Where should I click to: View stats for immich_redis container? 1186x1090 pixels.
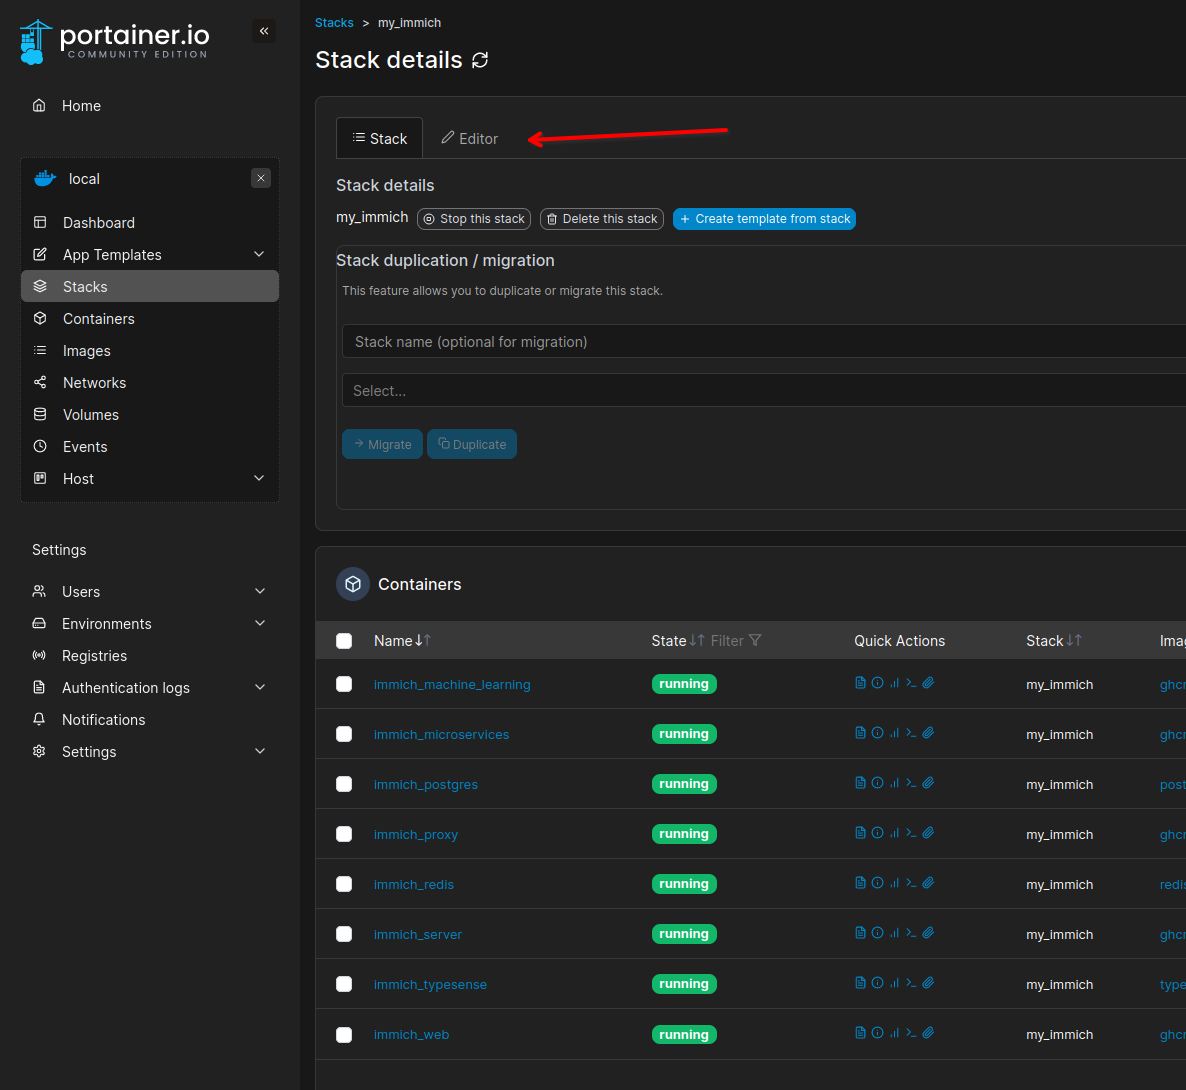(894, 883)
